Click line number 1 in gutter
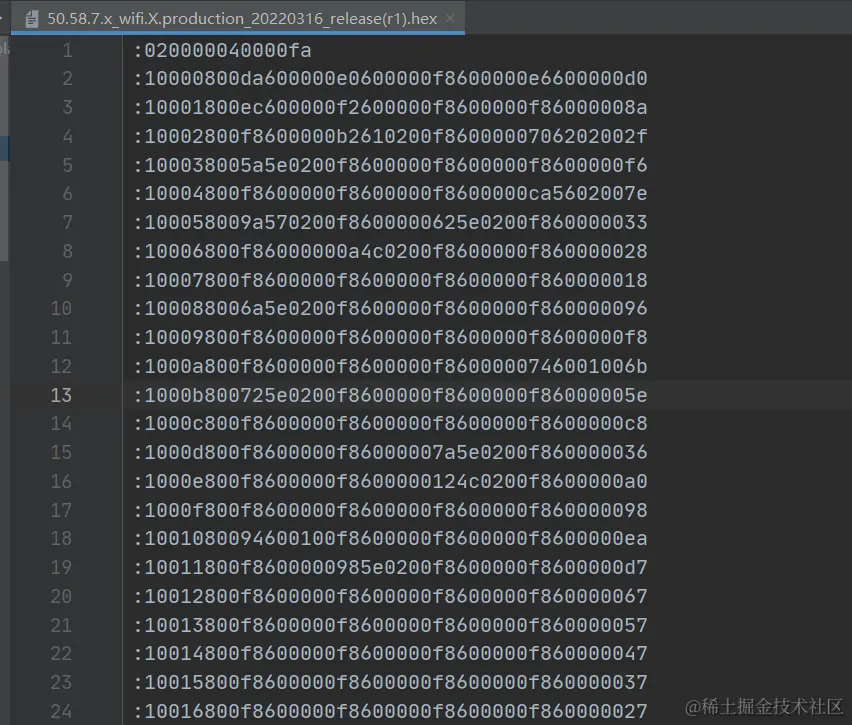Screen dimensions: 852x725 [x=67, y=51]
